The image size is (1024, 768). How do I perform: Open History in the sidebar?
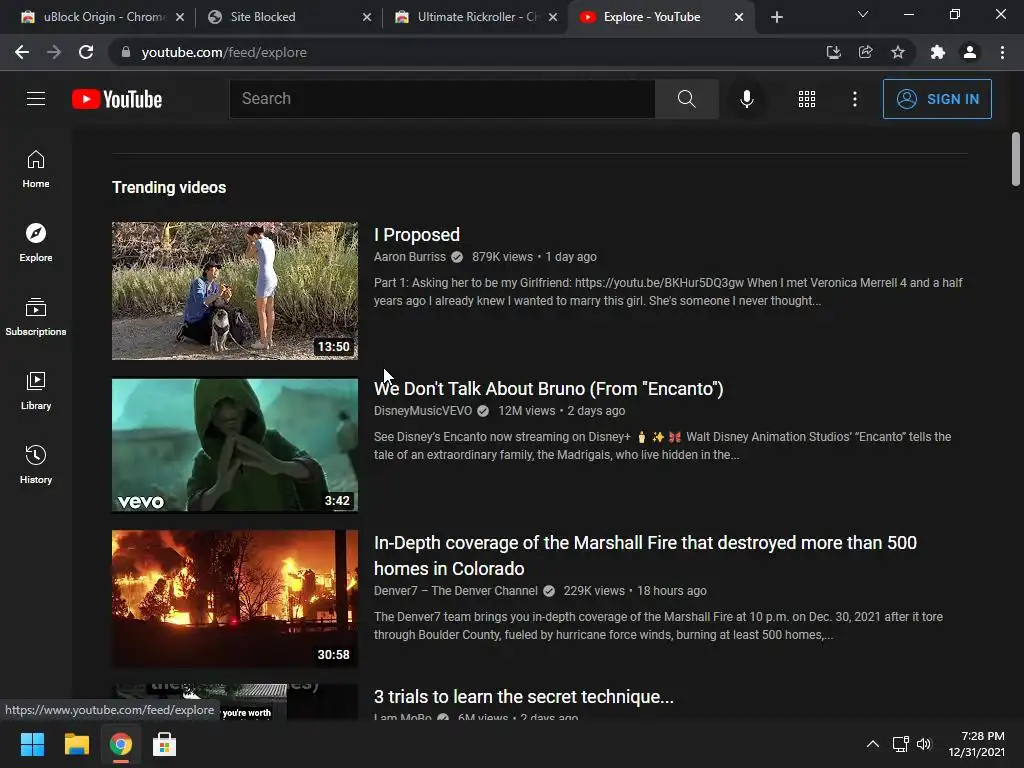pos(36,464)
